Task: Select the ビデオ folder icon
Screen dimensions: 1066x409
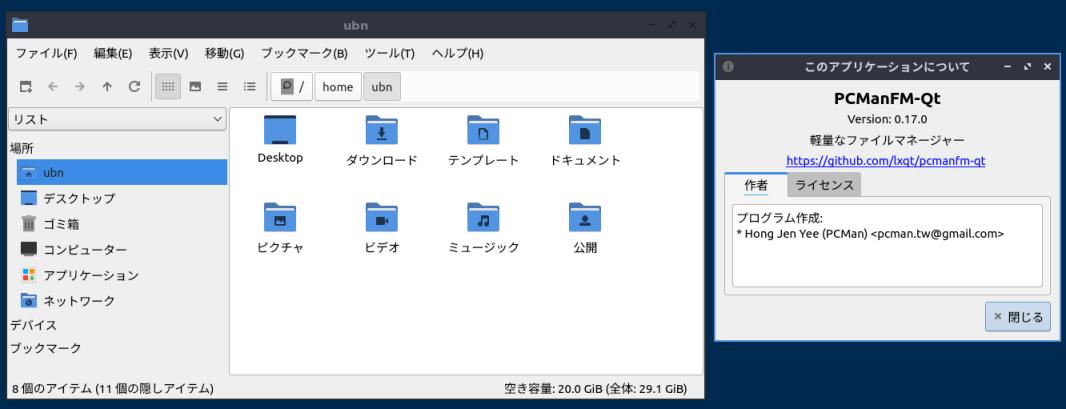Action: [x=381, y=217]
